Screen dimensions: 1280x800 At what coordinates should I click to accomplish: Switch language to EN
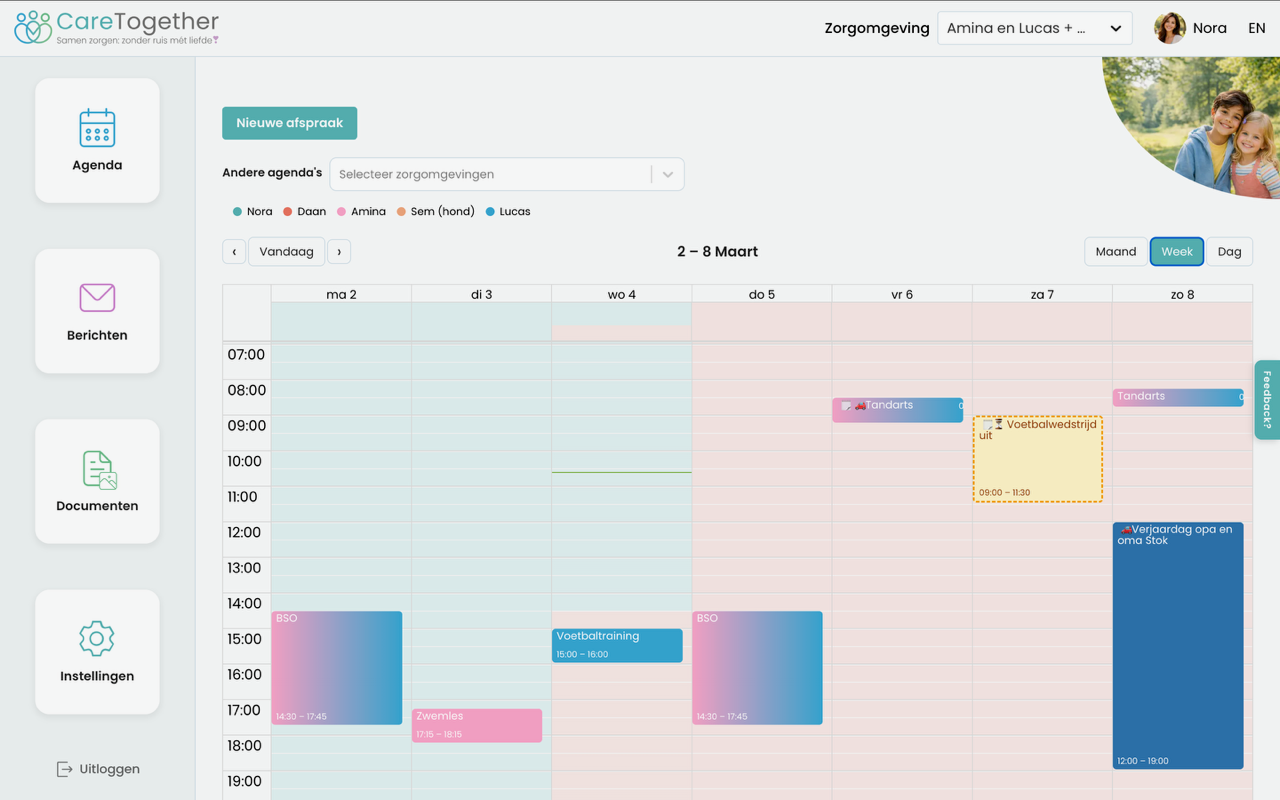1257,28
